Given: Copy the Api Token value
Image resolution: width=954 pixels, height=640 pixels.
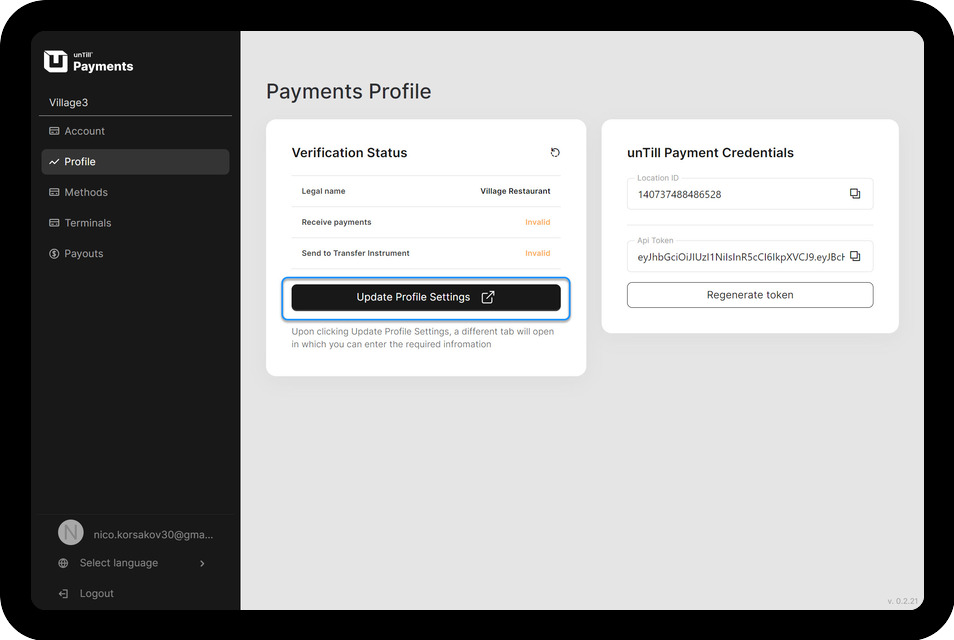Looking at the screenshot, I should click(x=854, y=257).
